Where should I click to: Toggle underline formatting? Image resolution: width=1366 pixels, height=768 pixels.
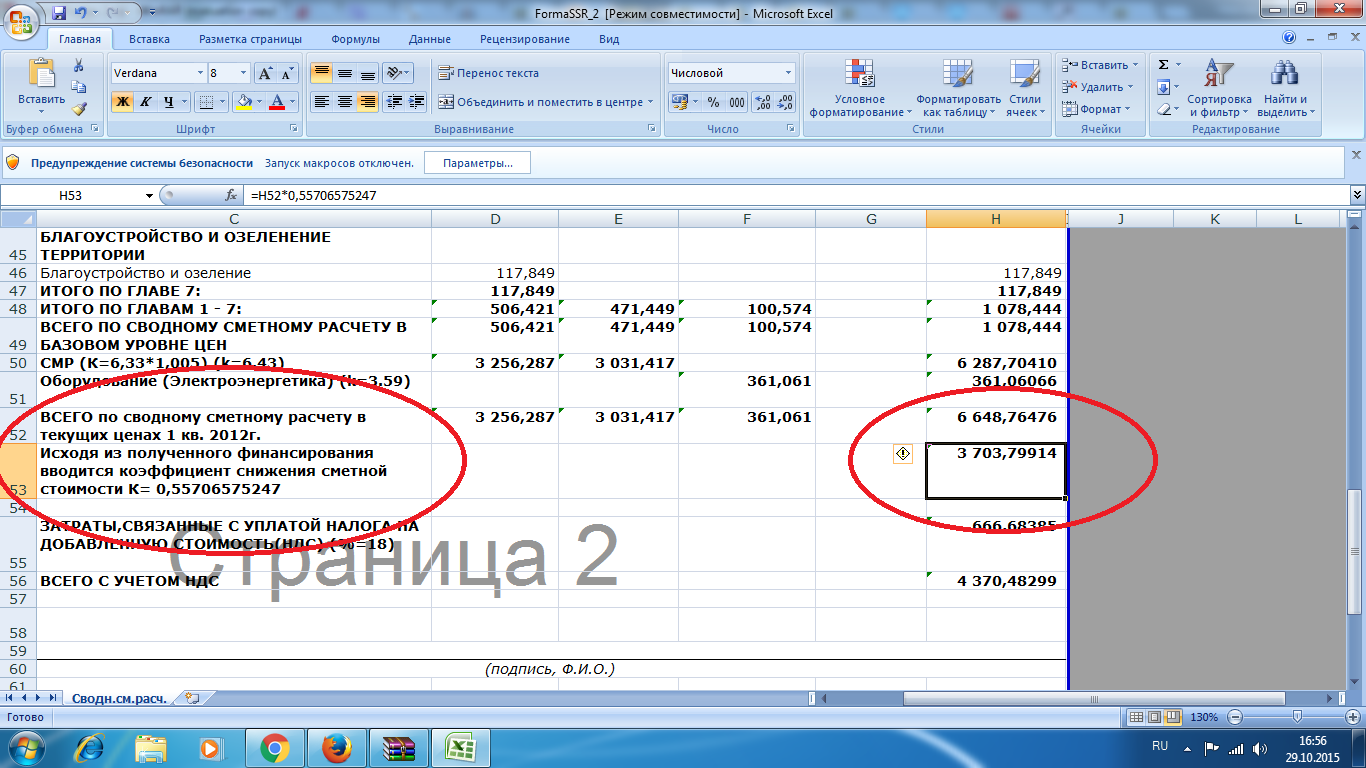click(x=169, y=102)
